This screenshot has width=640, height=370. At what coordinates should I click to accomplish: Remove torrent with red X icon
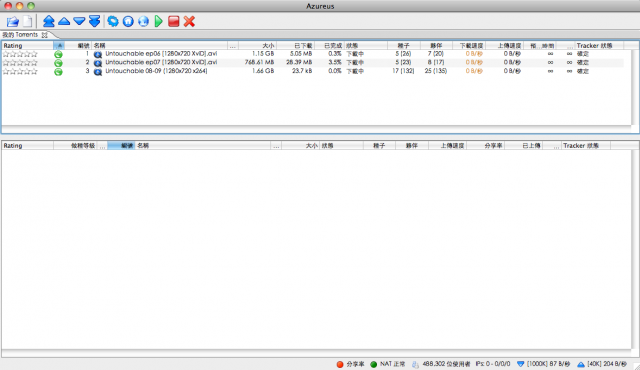click(x=189, y=21)
